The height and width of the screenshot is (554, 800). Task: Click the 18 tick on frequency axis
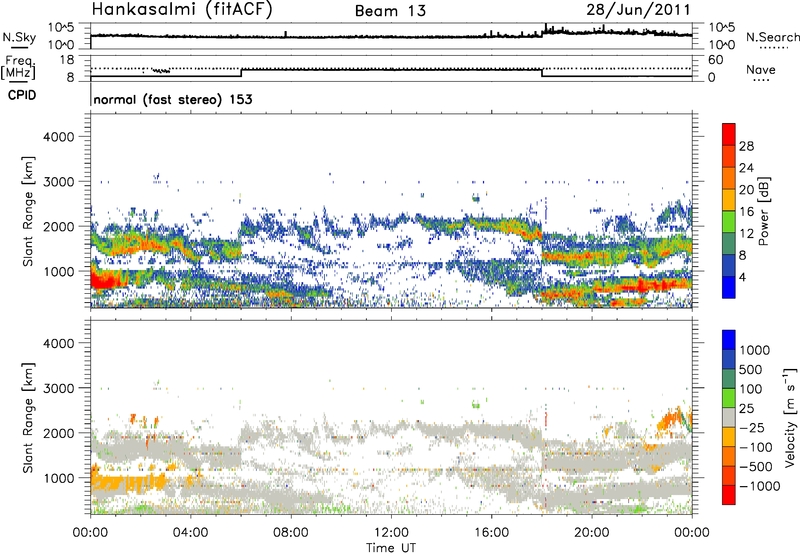[67, 60]
